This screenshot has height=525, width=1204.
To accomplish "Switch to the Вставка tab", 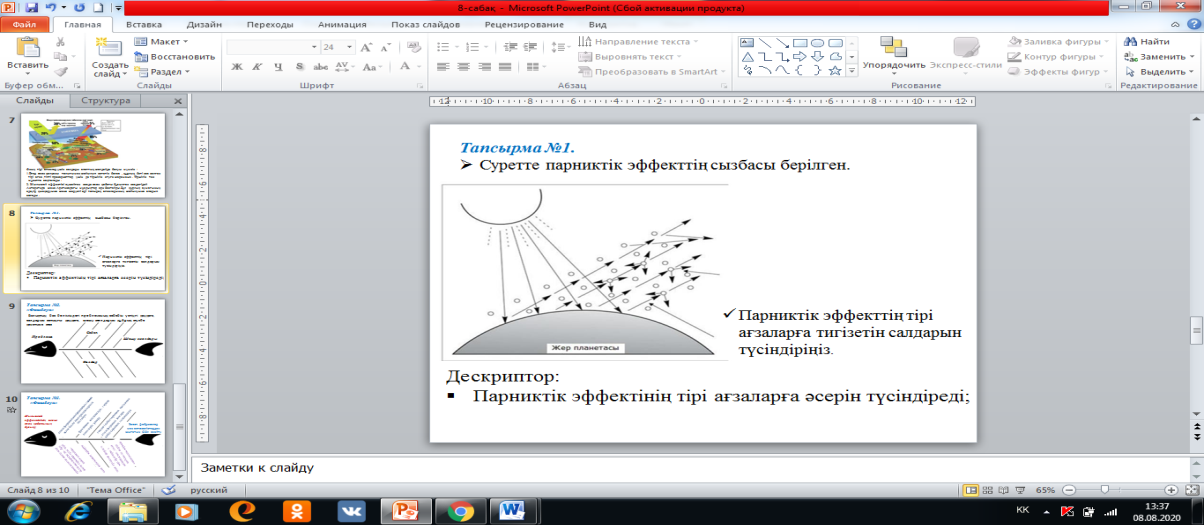I will pyautogui.click(x=143, y=23).
